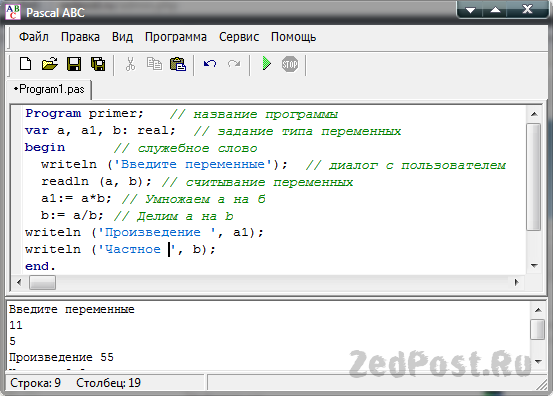The width and height of the screenshot is (553, 396).
Task: Open the Сервис menu
Action: [x=239, y=37]
